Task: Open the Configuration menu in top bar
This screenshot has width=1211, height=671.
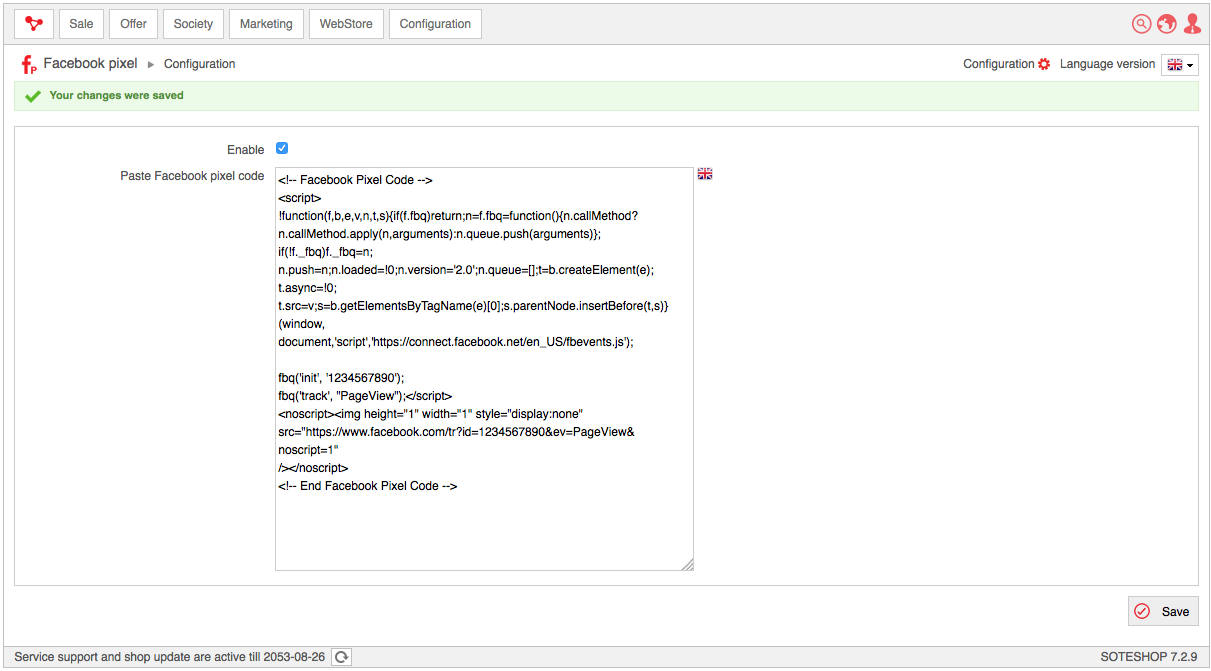Action: (435, 24)
